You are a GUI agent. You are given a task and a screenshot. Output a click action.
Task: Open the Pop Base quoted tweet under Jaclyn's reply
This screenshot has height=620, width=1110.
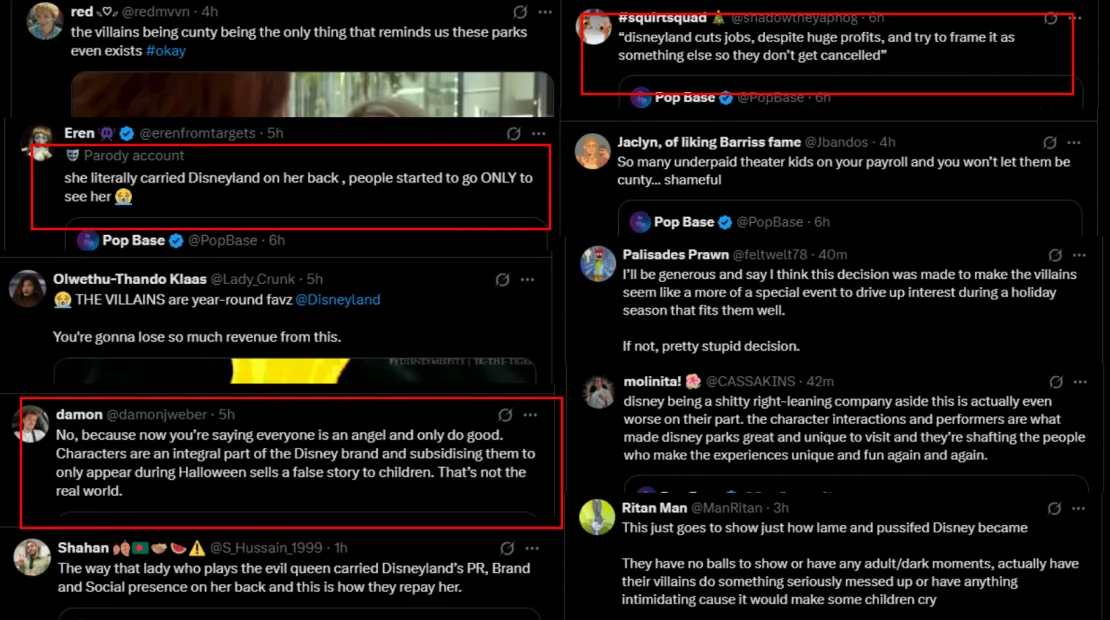[x=848, y=221]
